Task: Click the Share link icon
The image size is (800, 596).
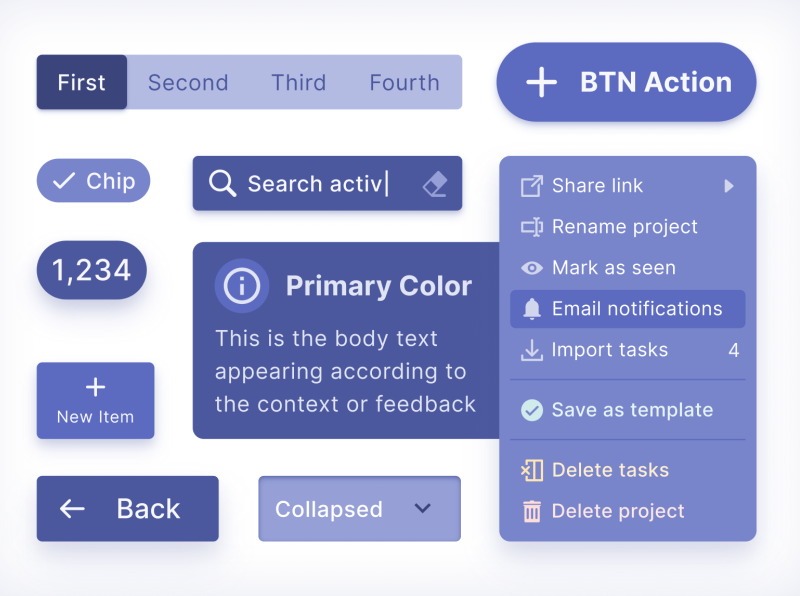Action: [x=531, y=185]
